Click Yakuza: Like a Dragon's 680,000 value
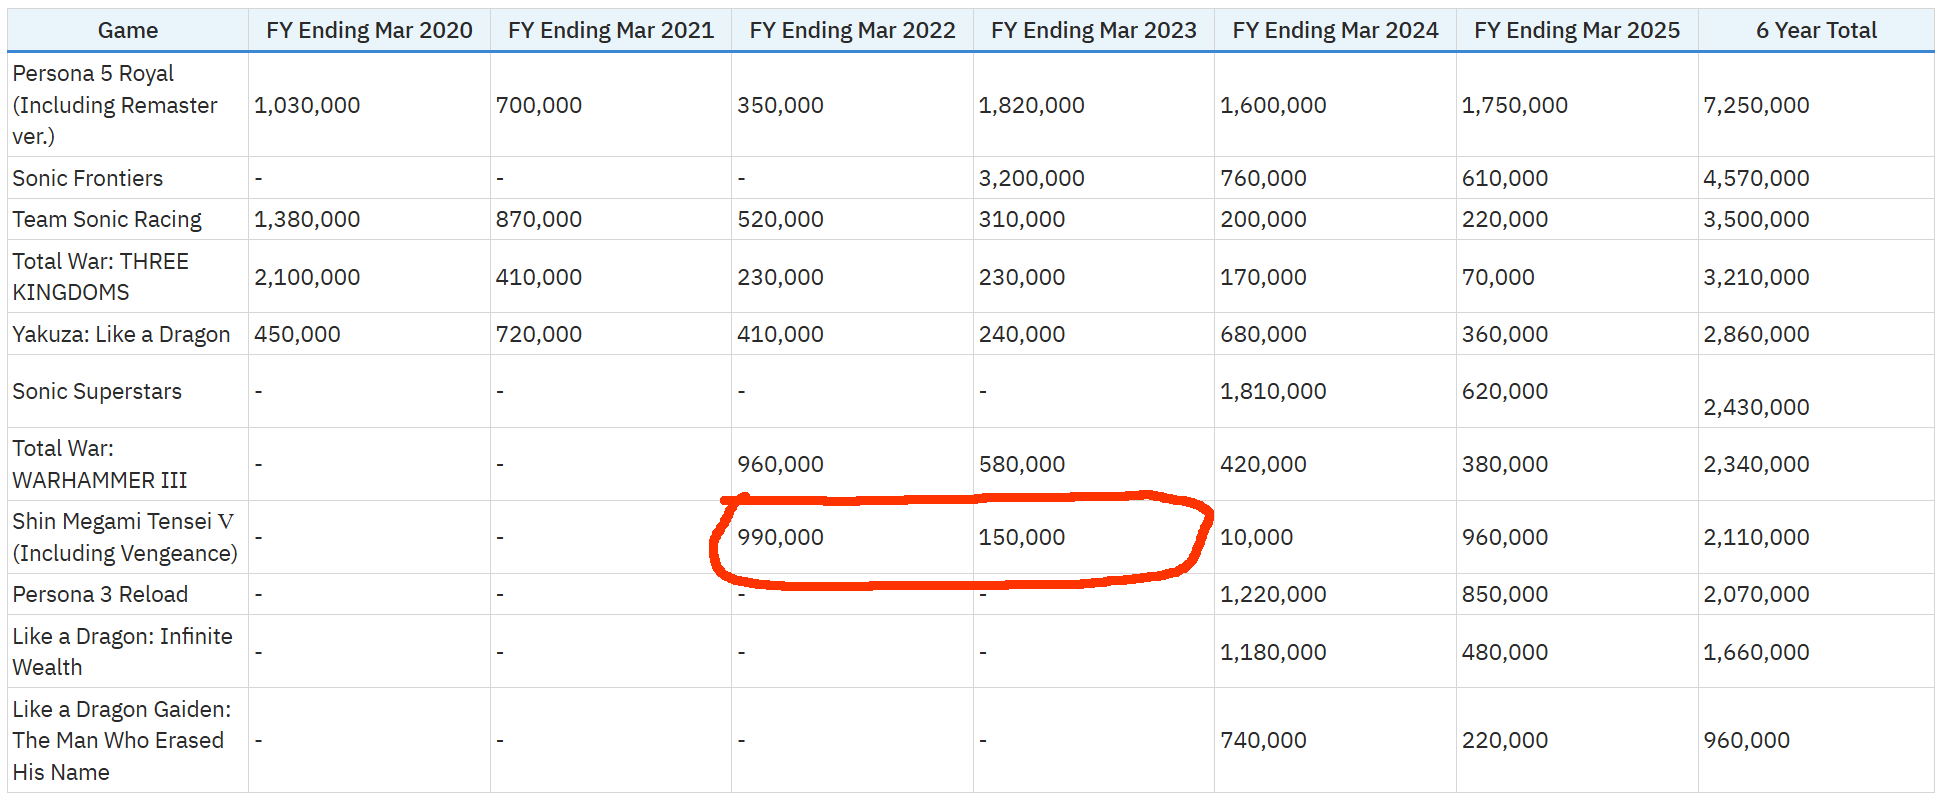This screenshot has width=1942, height=795. (1263, 334)
